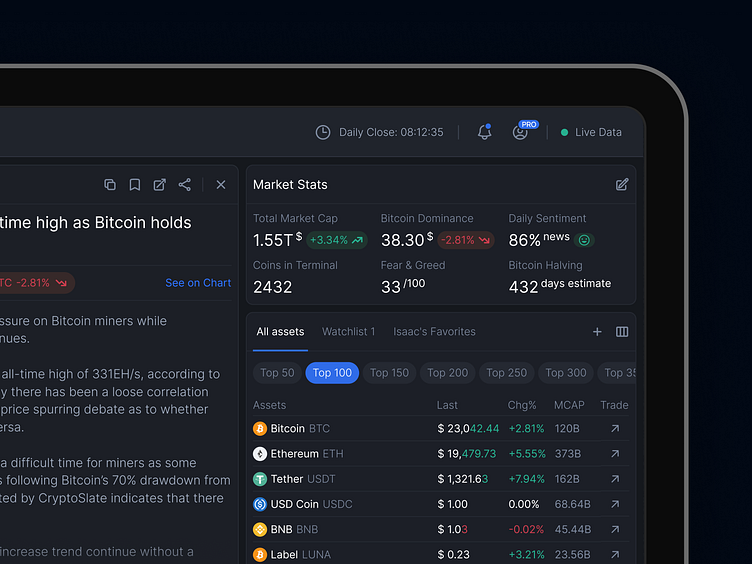Click the BNB coin logo

pos(260,529)
